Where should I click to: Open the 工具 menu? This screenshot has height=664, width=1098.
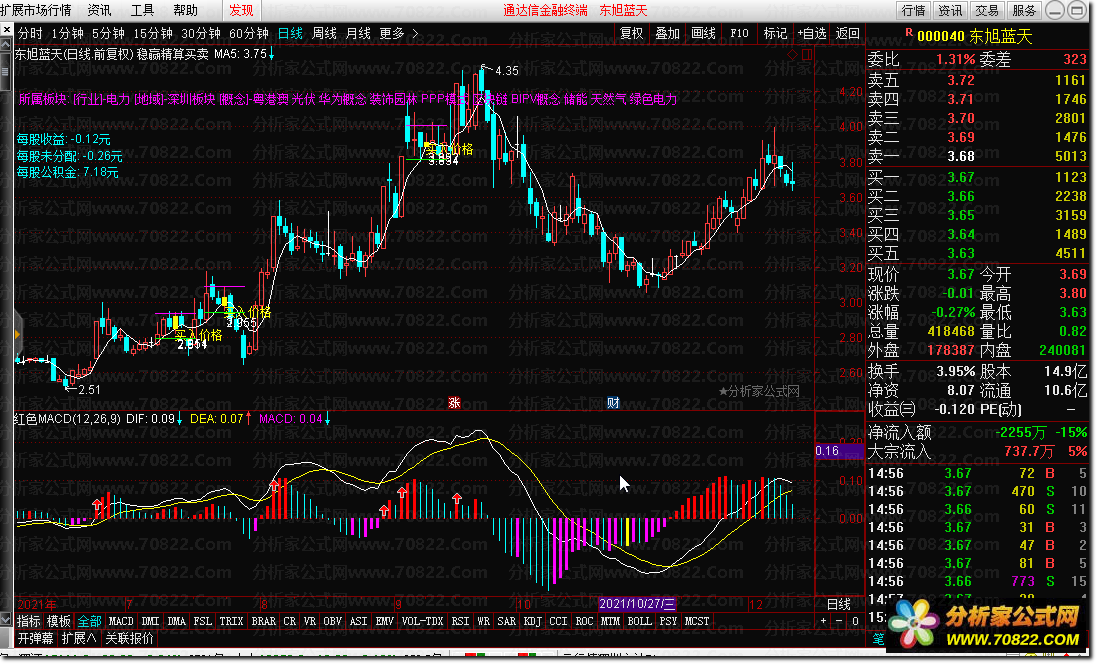142,11
